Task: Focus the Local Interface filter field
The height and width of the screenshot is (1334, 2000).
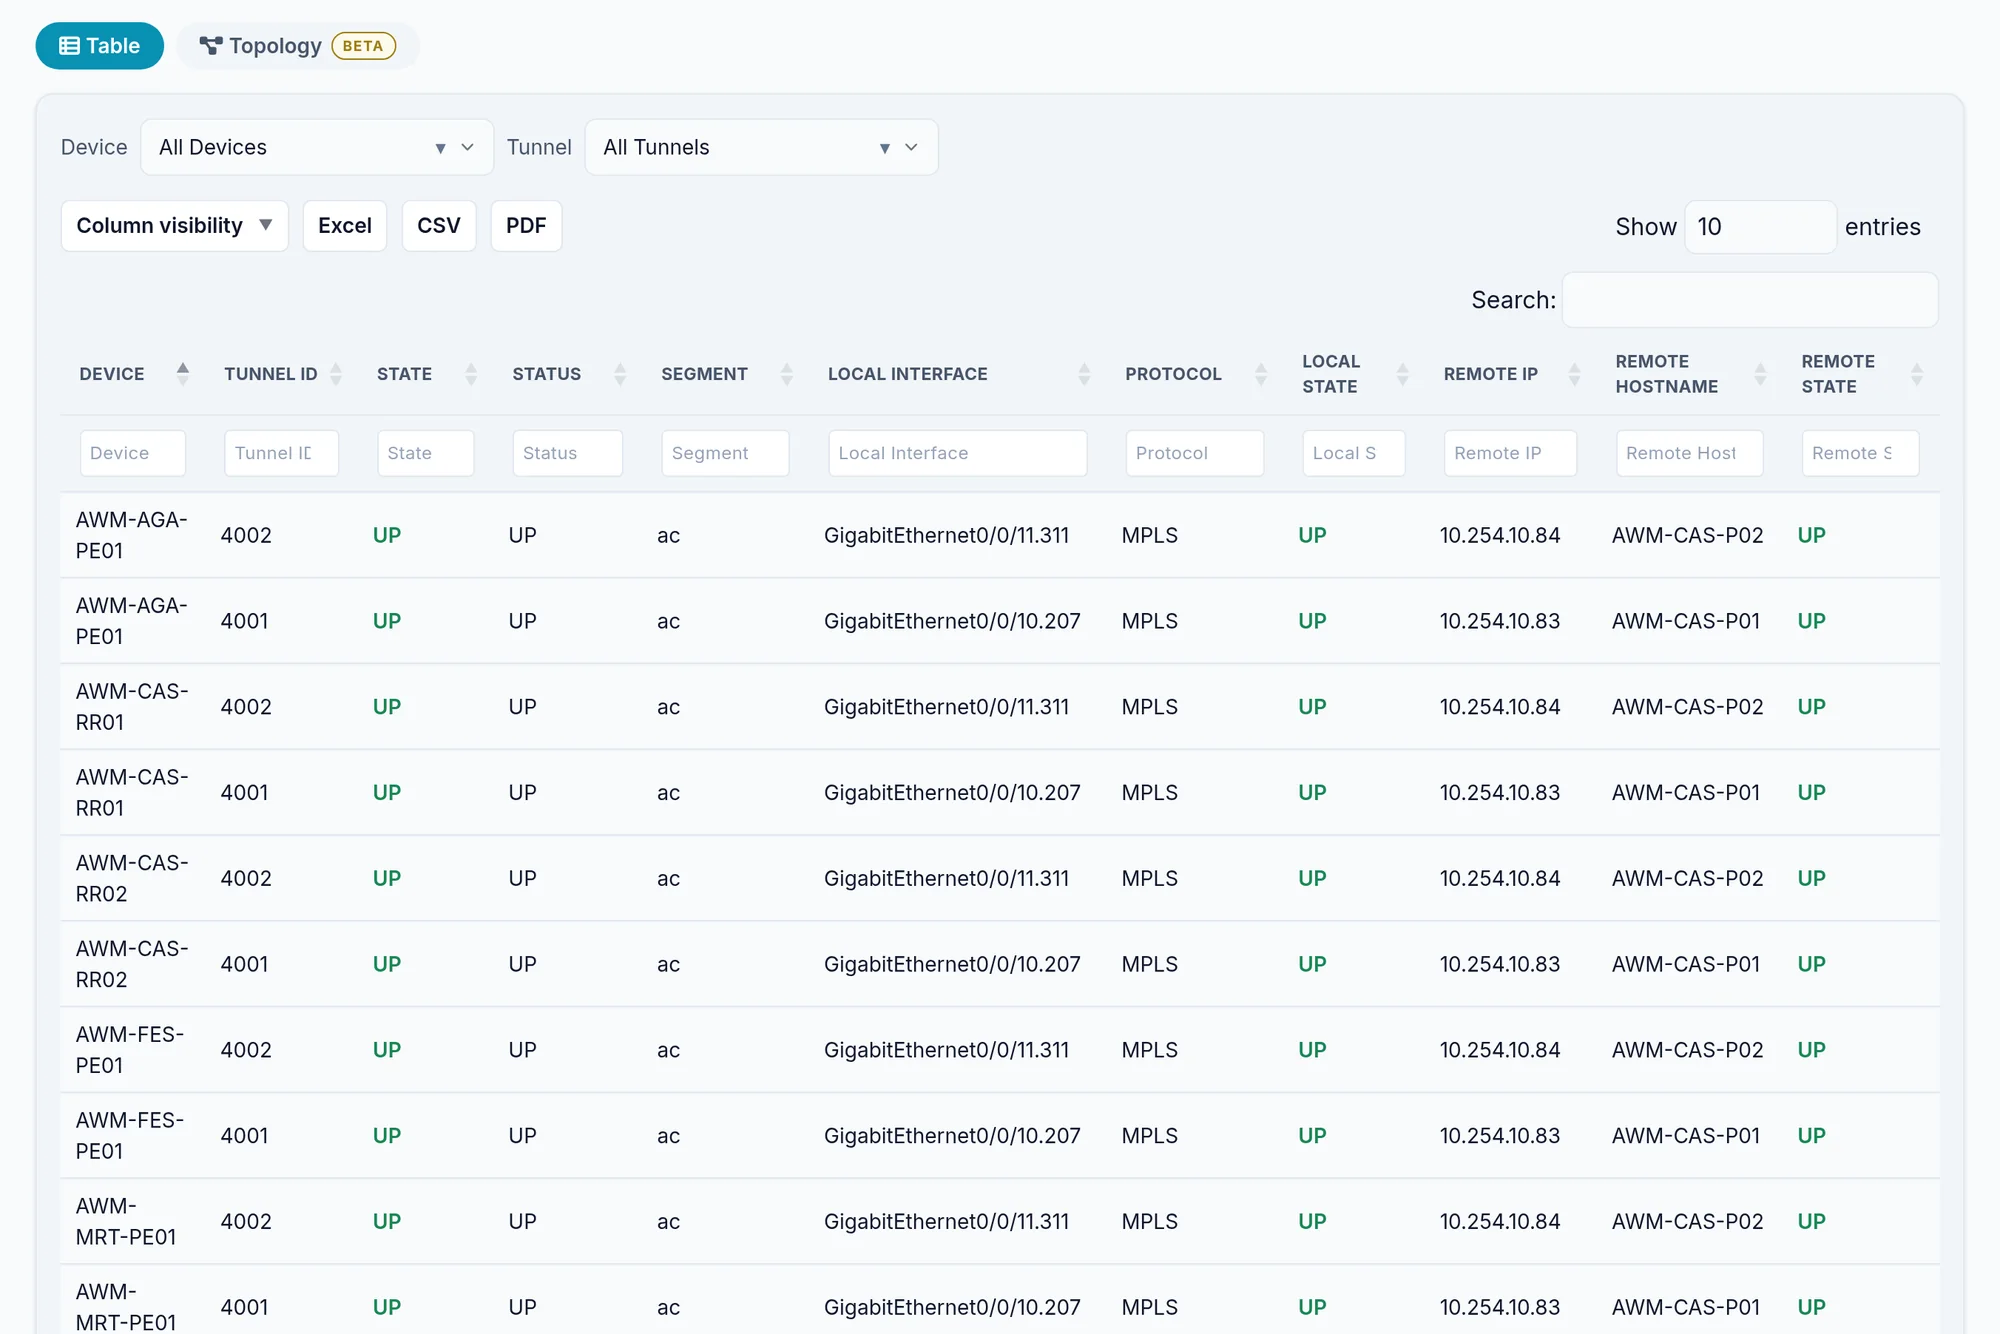Action: 957,453
